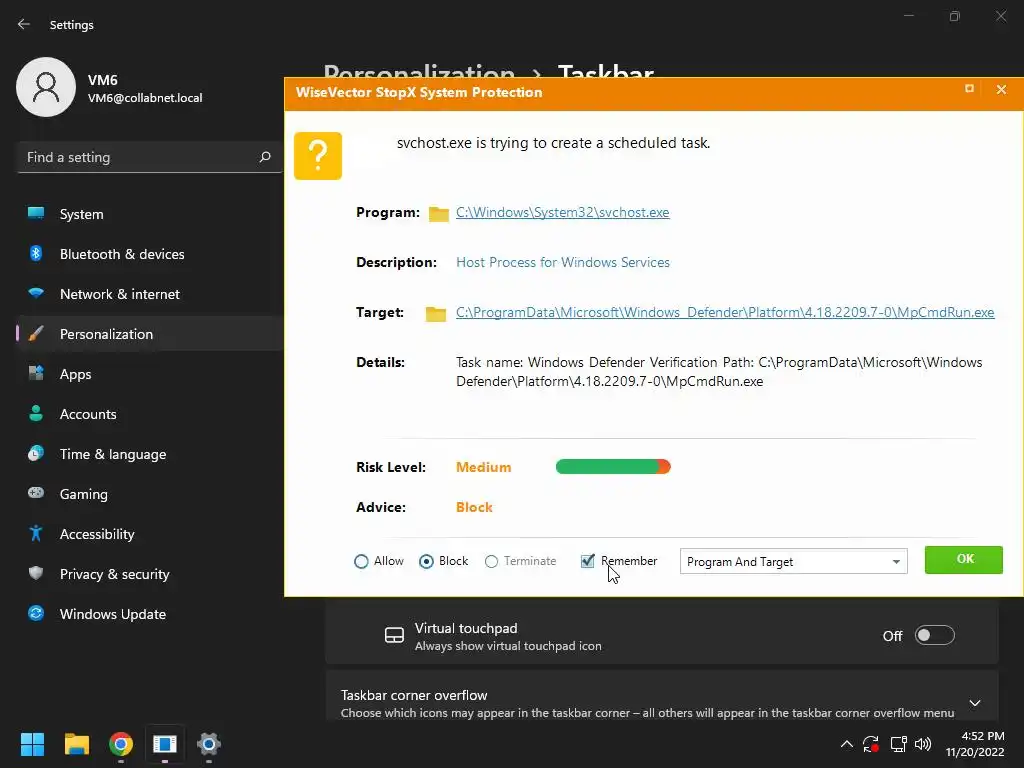Click the orange Block advice text
Screen dimensions: 1024x768
[474, 507]
